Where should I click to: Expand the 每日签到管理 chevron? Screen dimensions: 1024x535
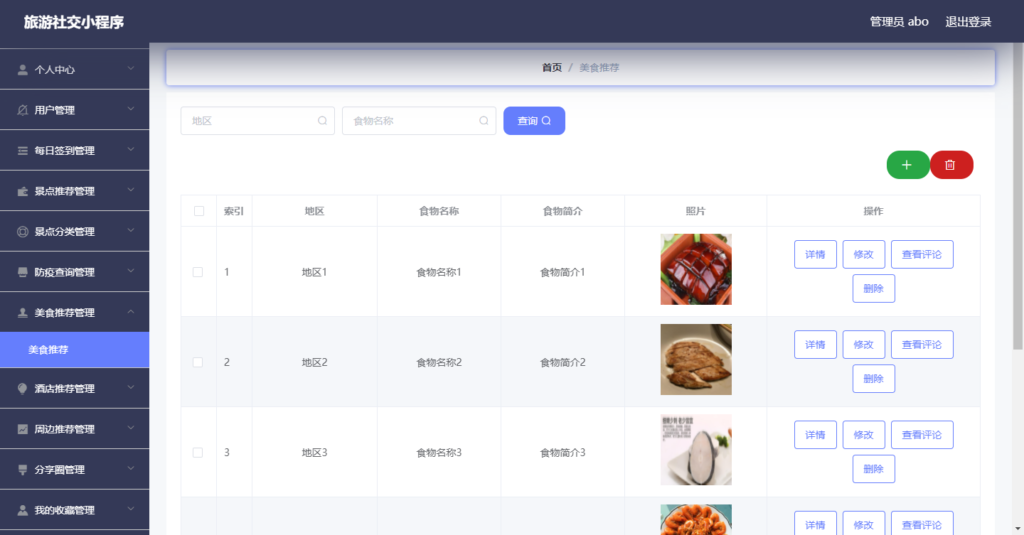pos(131,150)
